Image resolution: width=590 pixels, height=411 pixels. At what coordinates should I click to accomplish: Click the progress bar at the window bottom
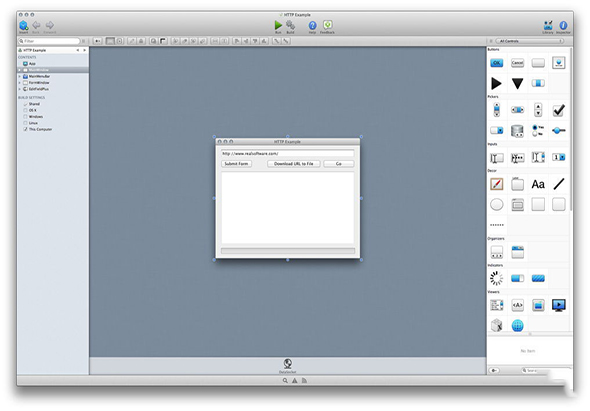[x=288, y=251]
